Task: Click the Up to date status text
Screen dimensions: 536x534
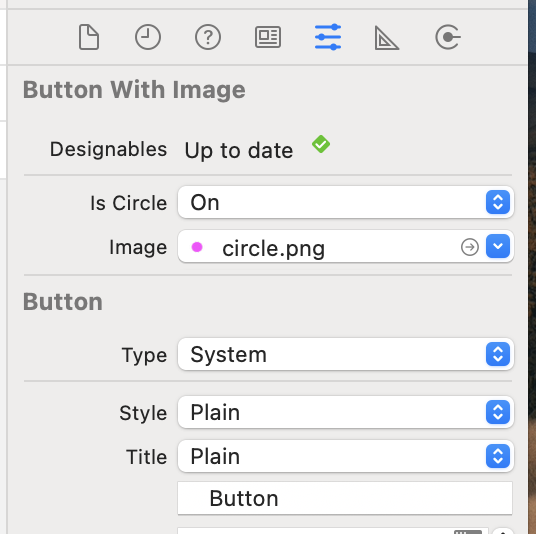Action: (239, 150)
